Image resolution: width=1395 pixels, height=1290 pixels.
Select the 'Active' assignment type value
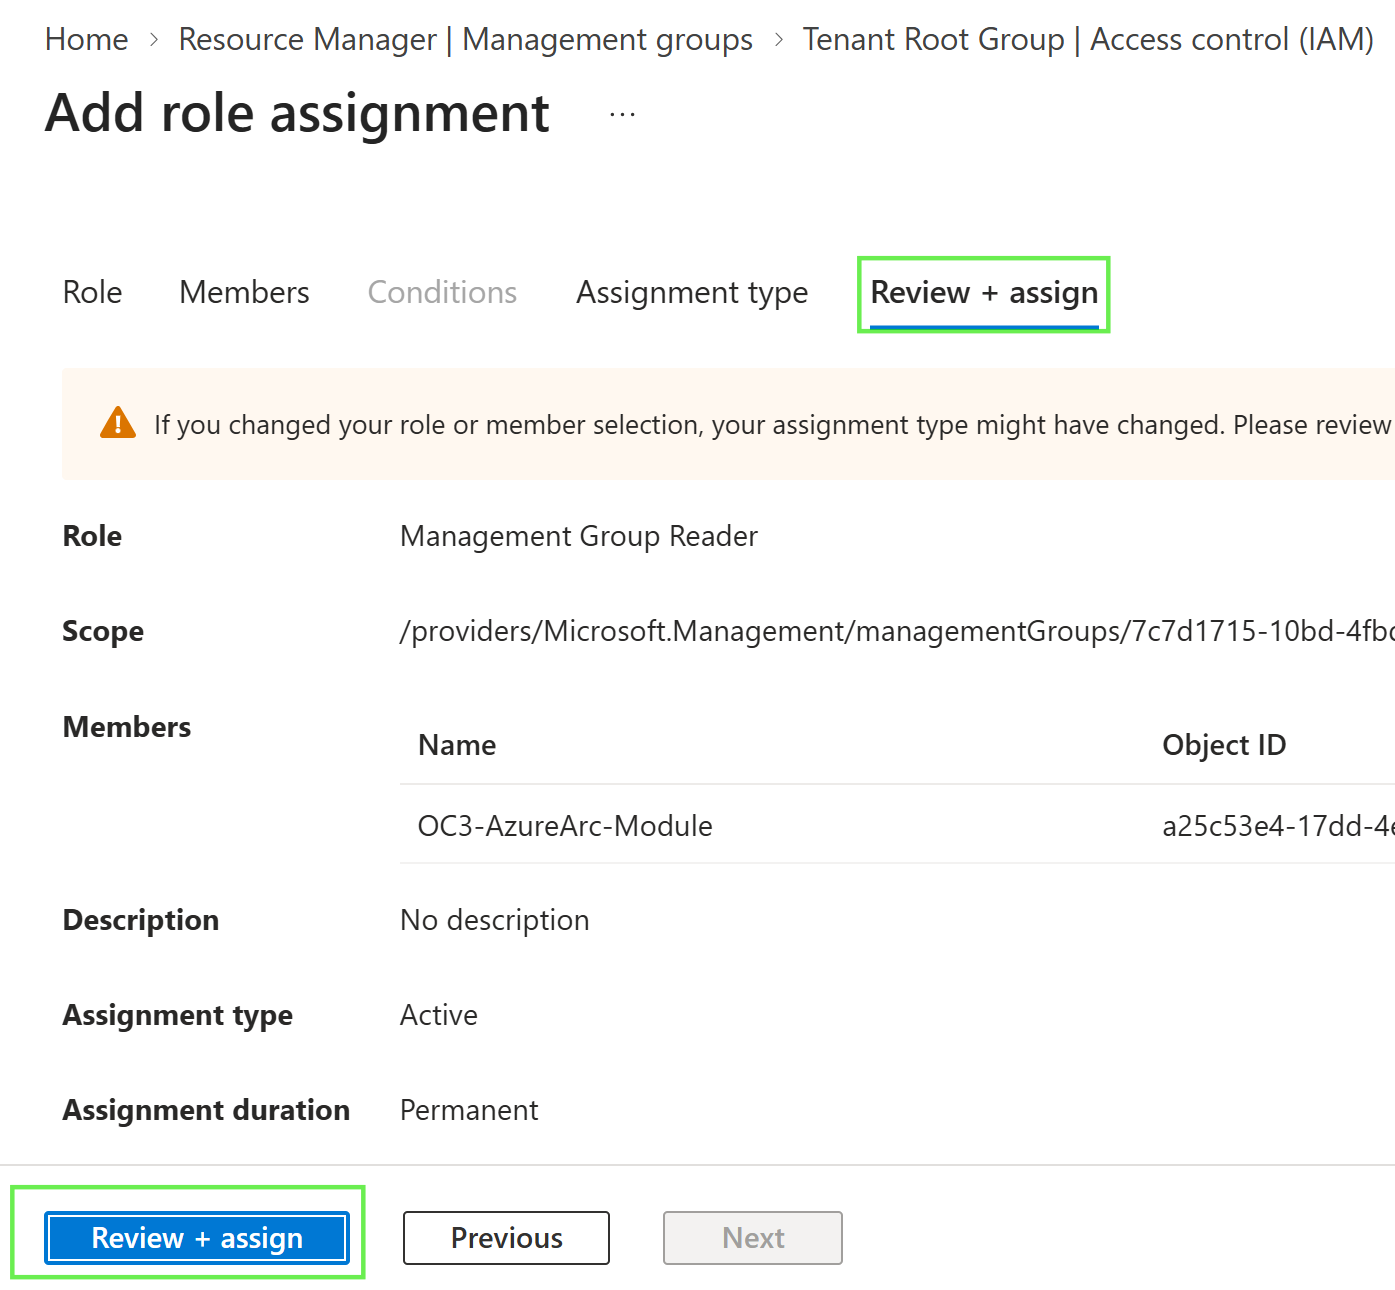click(439, 1015)
